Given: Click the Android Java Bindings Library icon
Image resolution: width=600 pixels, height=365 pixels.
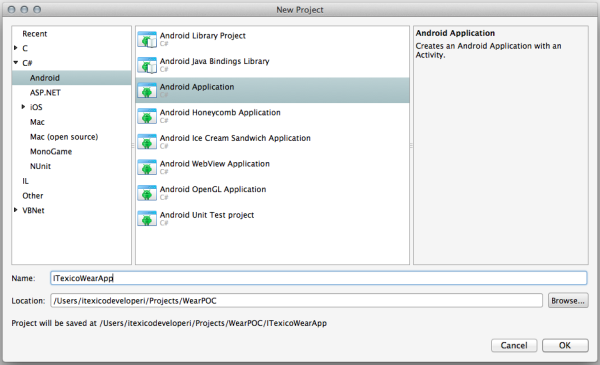Looking at the screenshot, I should coord(147,65).
